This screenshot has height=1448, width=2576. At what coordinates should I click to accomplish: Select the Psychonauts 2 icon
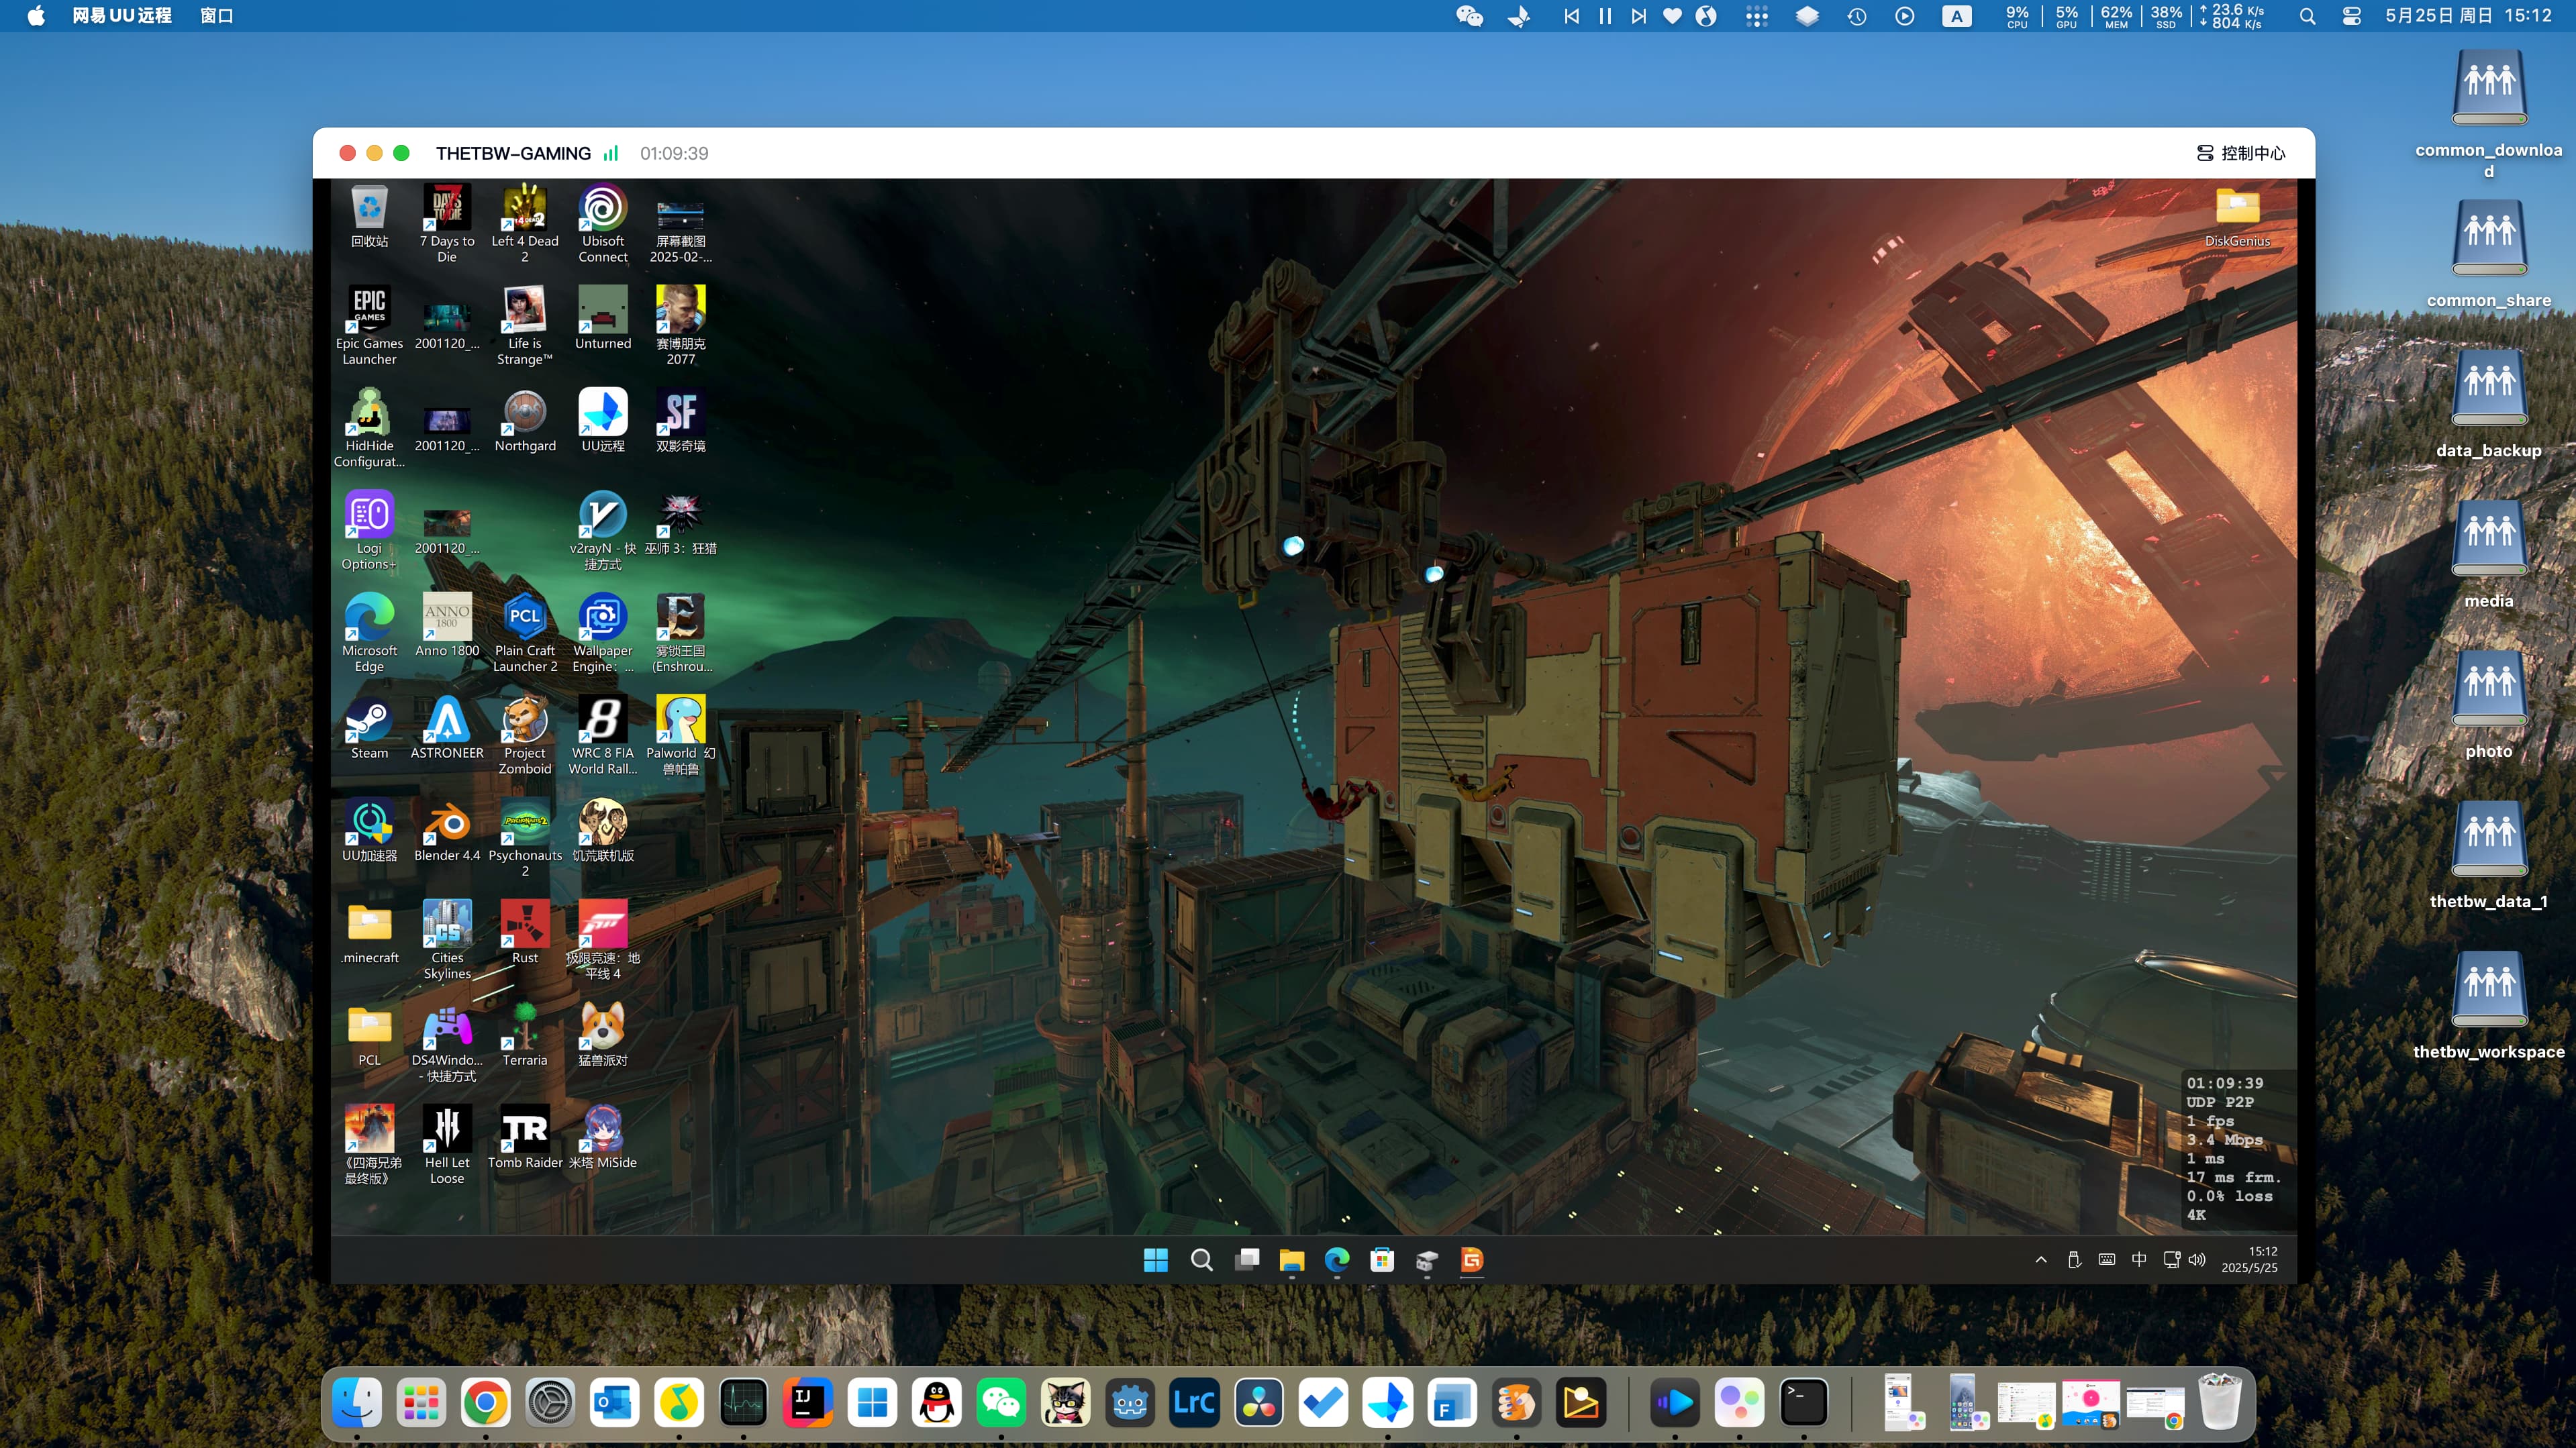point(525,838)
